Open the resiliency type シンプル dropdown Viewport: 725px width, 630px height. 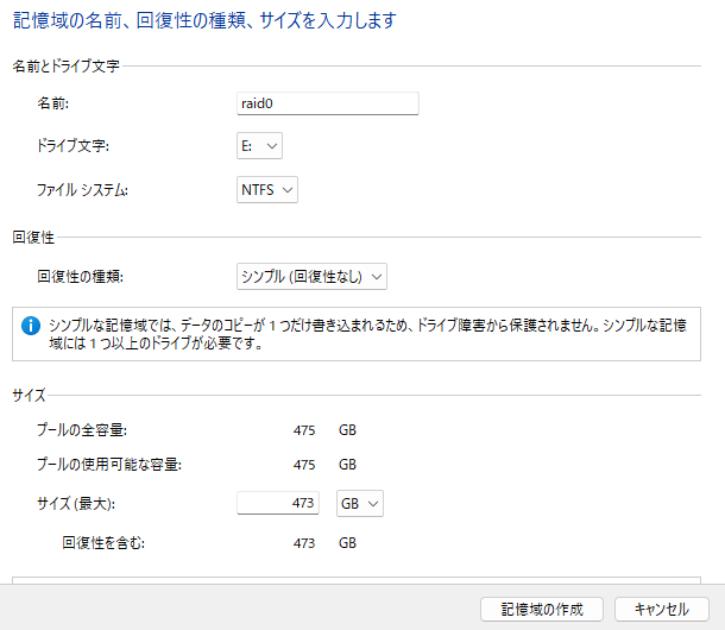(312, 276)
